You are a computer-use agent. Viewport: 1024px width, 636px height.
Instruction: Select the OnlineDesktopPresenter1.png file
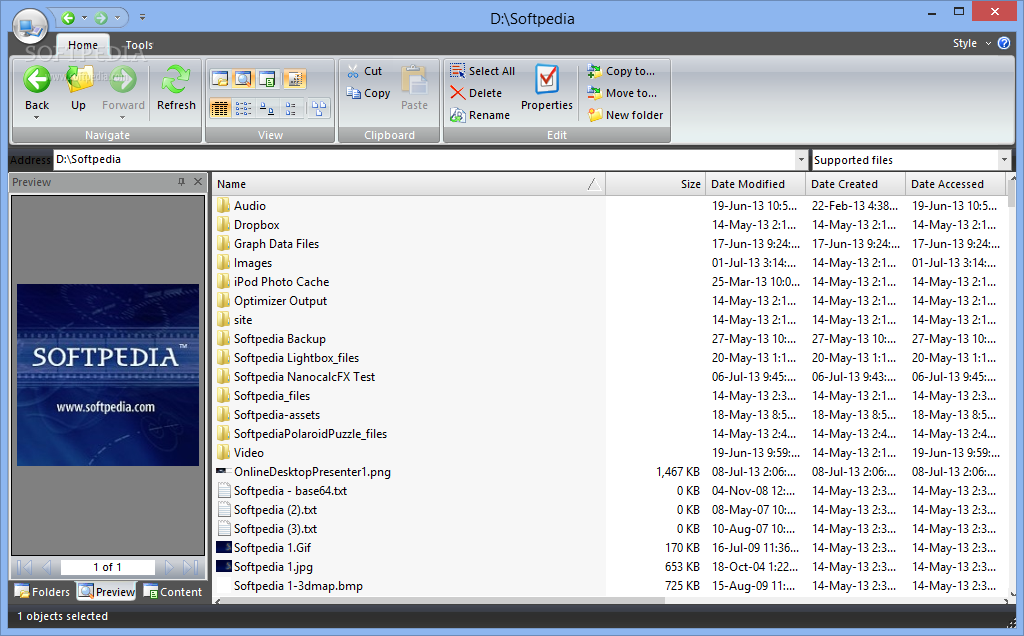(304, 472)
